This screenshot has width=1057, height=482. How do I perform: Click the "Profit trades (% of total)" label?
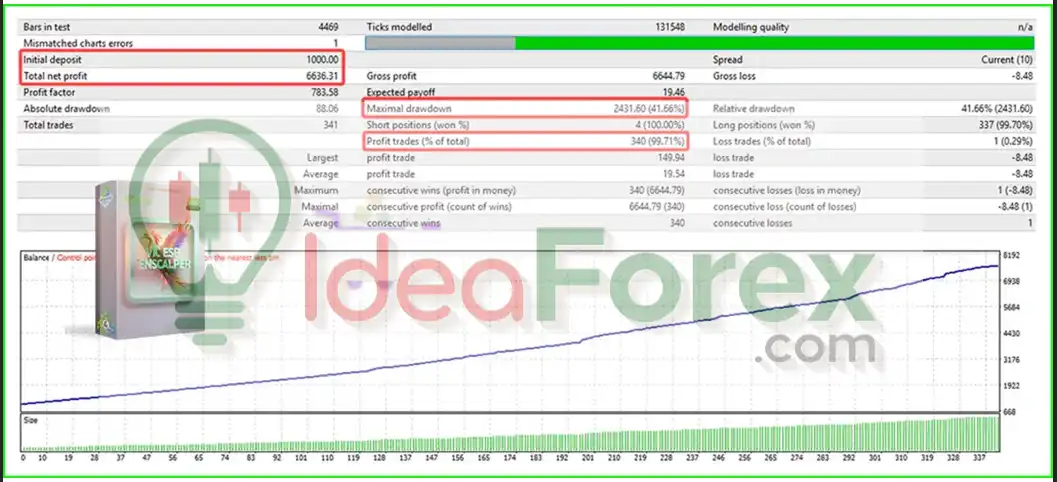click(418, 142)
